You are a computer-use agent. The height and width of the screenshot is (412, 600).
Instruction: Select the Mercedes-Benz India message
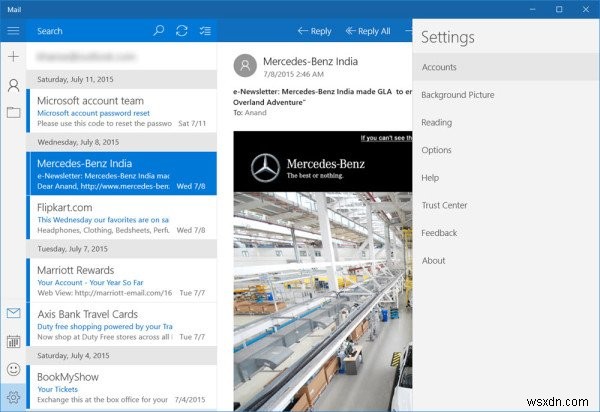122,174
